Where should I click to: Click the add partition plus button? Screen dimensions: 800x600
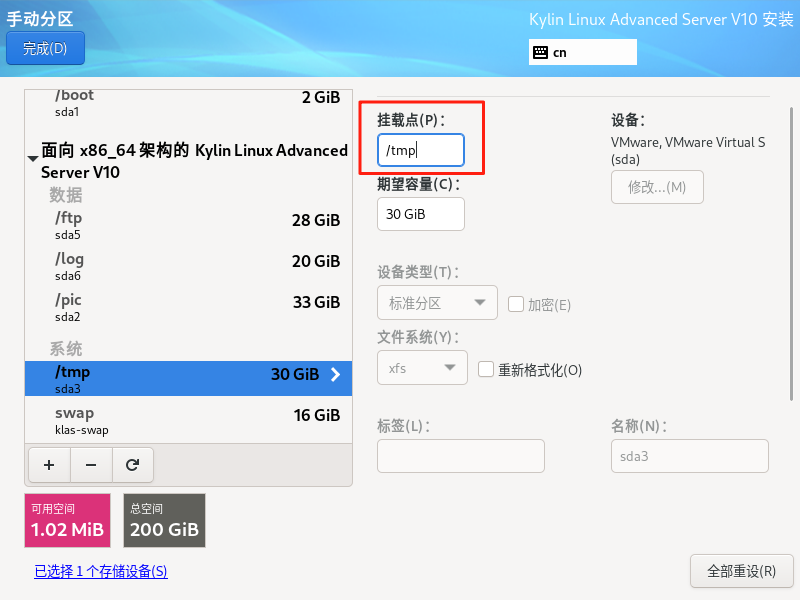click(49, 464)
